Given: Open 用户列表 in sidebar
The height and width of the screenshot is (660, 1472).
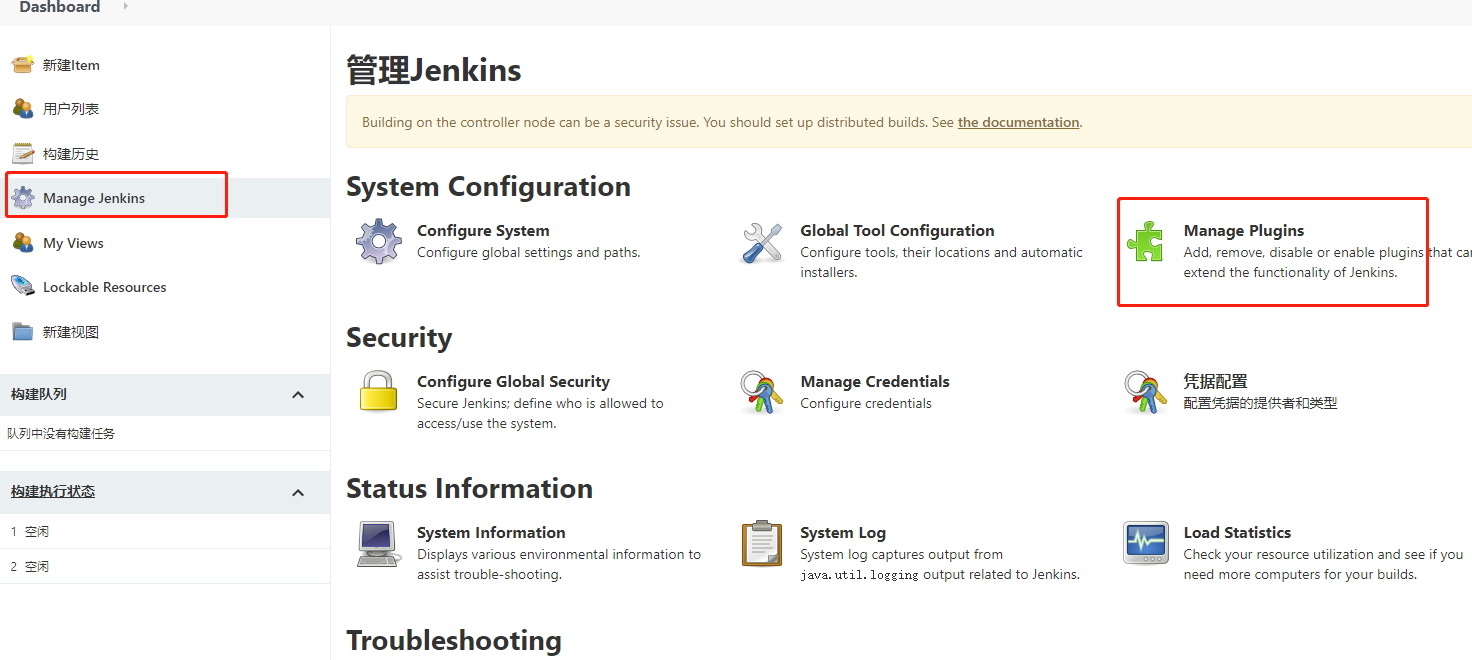Looking at the screenshot, I should (x=71, y=109).
